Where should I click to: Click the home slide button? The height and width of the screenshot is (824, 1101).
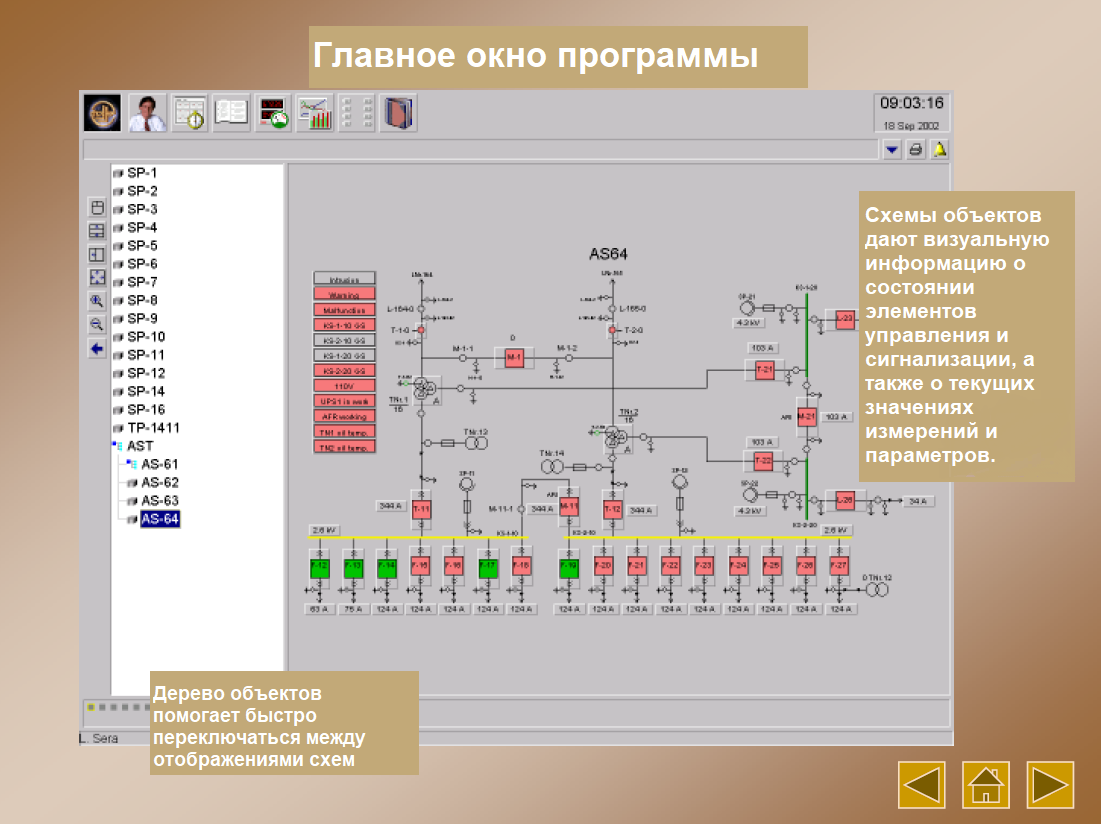pos(986,785)
